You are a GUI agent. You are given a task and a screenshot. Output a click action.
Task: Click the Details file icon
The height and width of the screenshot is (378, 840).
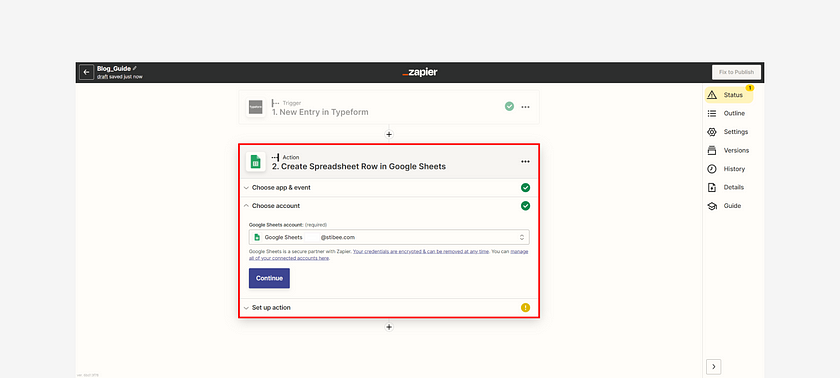coord(712,187)
